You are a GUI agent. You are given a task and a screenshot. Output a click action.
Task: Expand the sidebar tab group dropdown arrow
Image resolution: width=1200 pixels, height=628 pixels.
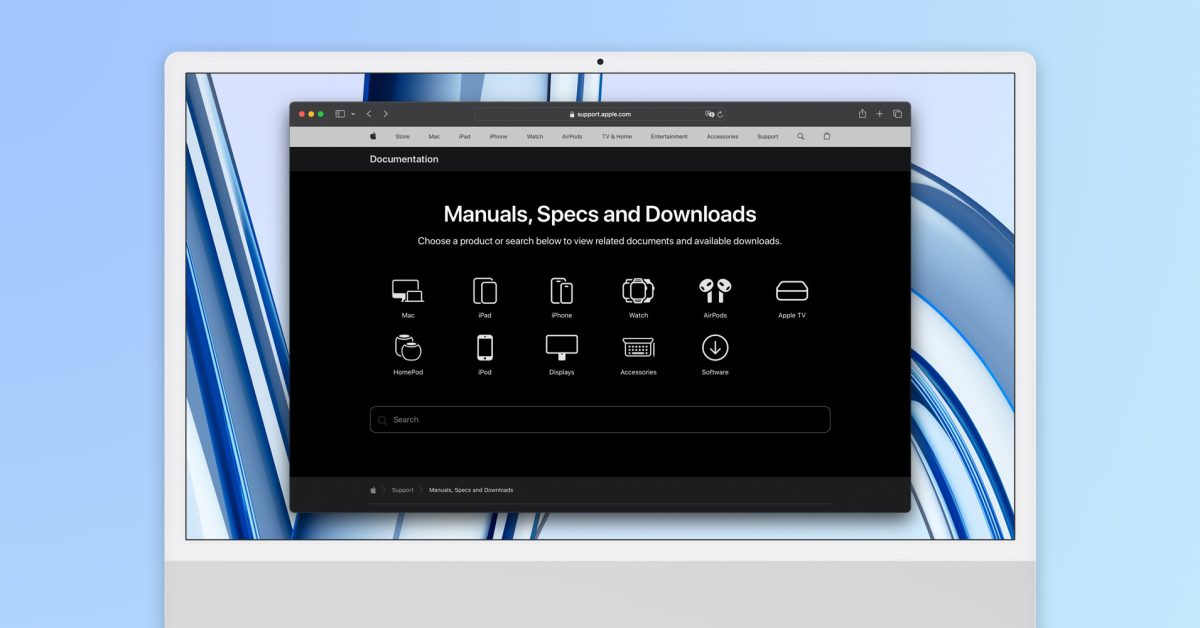click(353, 114)
